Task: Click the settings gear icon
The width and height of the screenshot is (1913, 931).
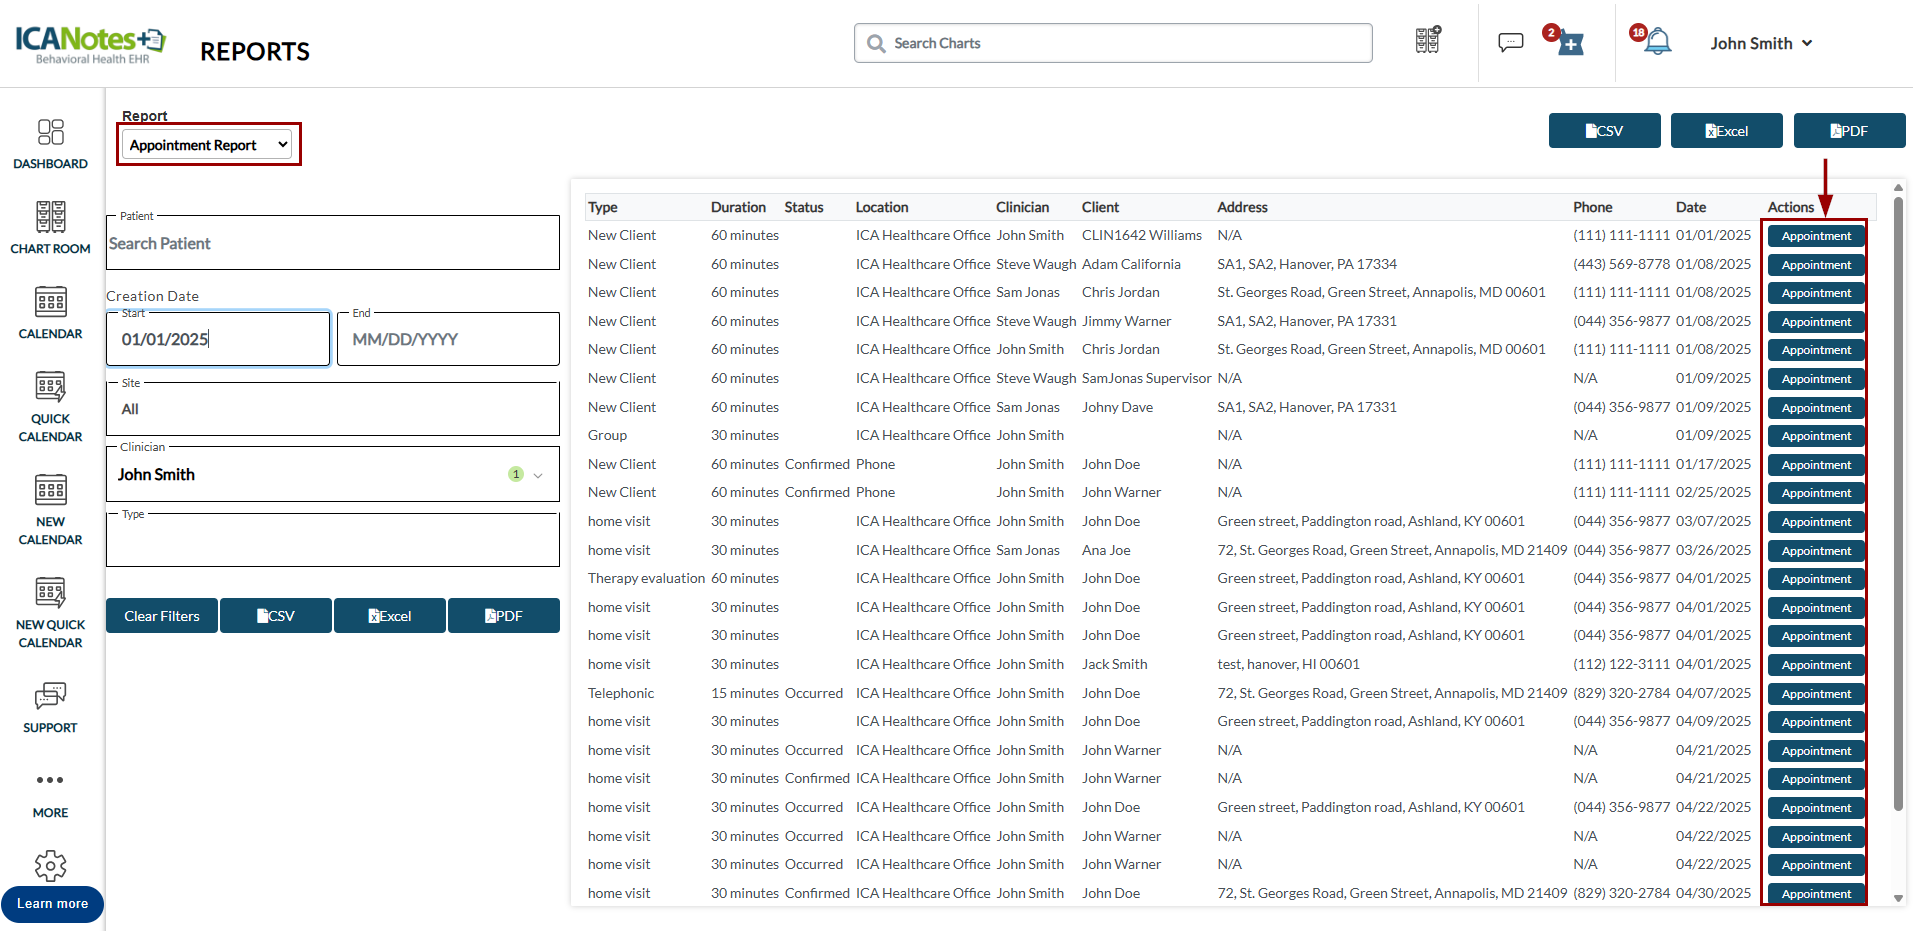Action: point(50,865)
